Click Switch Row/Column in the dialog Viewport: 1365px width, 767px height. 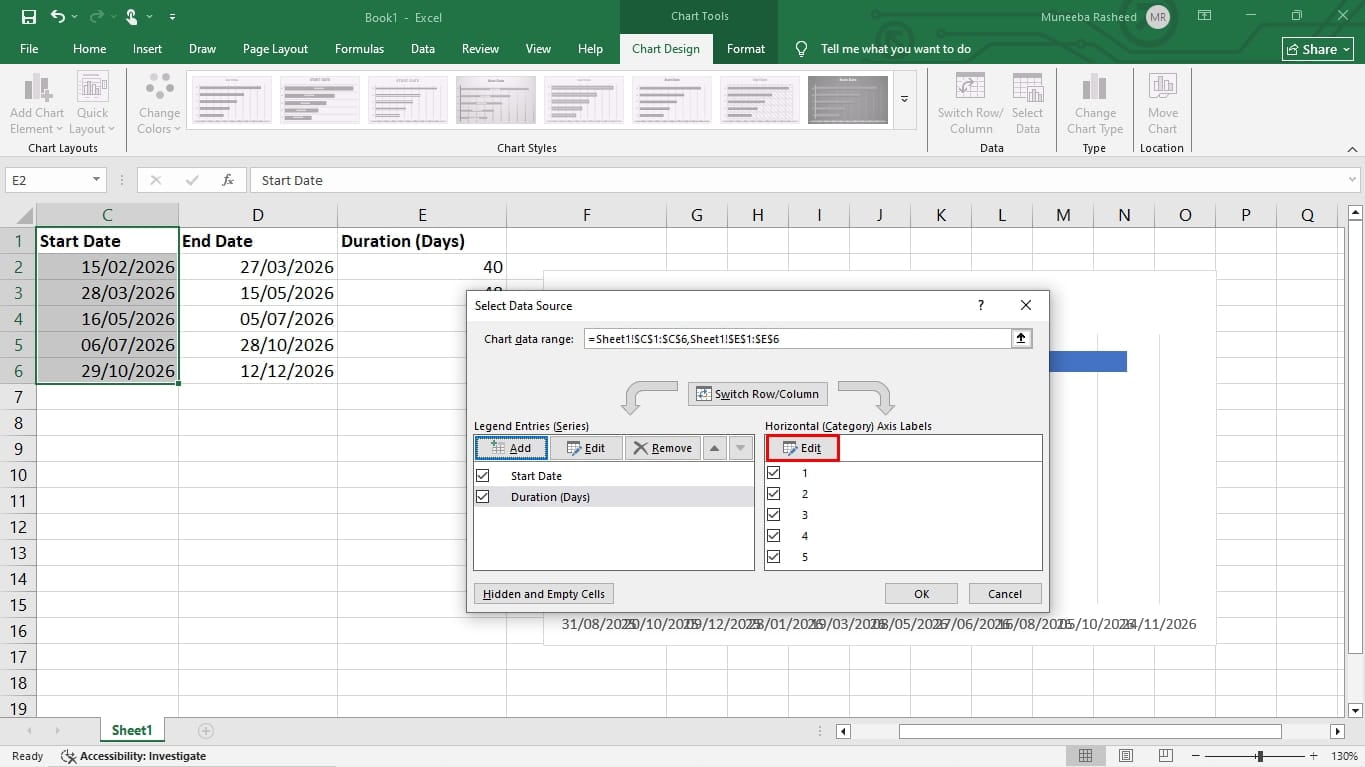pyautogui.click(x=758, y=394)
